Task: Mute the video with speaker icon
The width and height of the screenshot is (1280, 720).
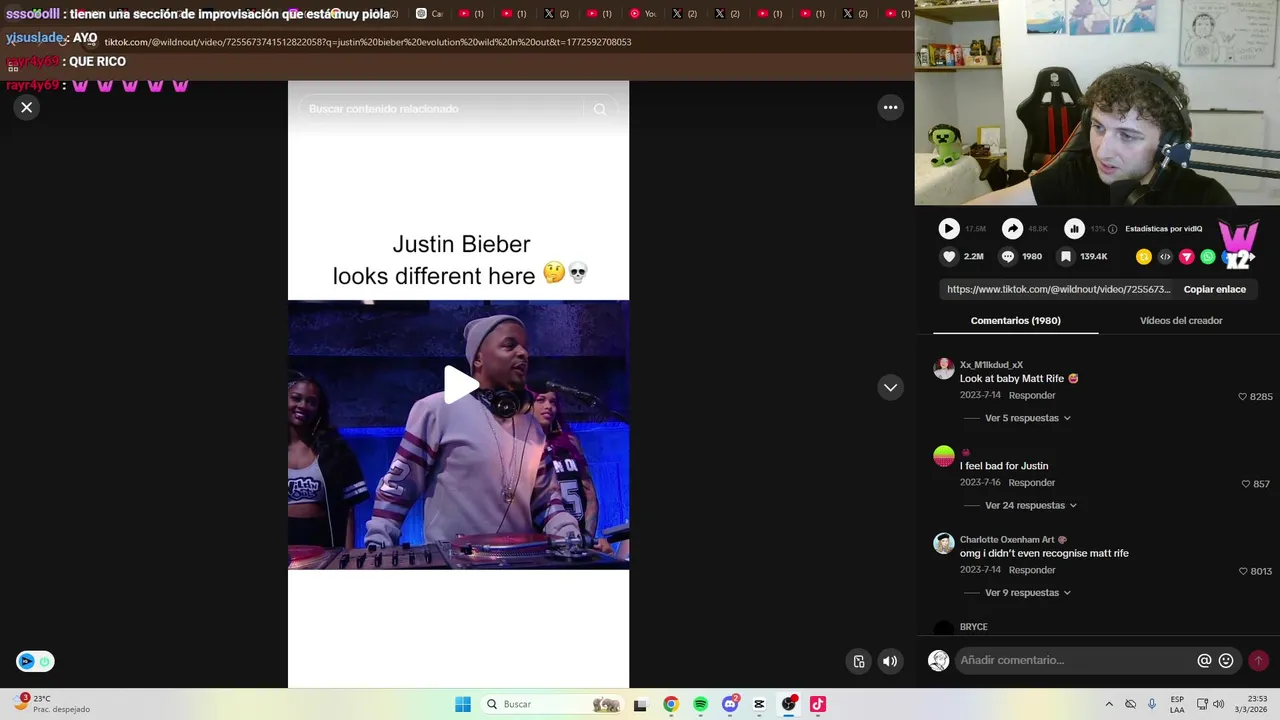Action: coord(889,661)
